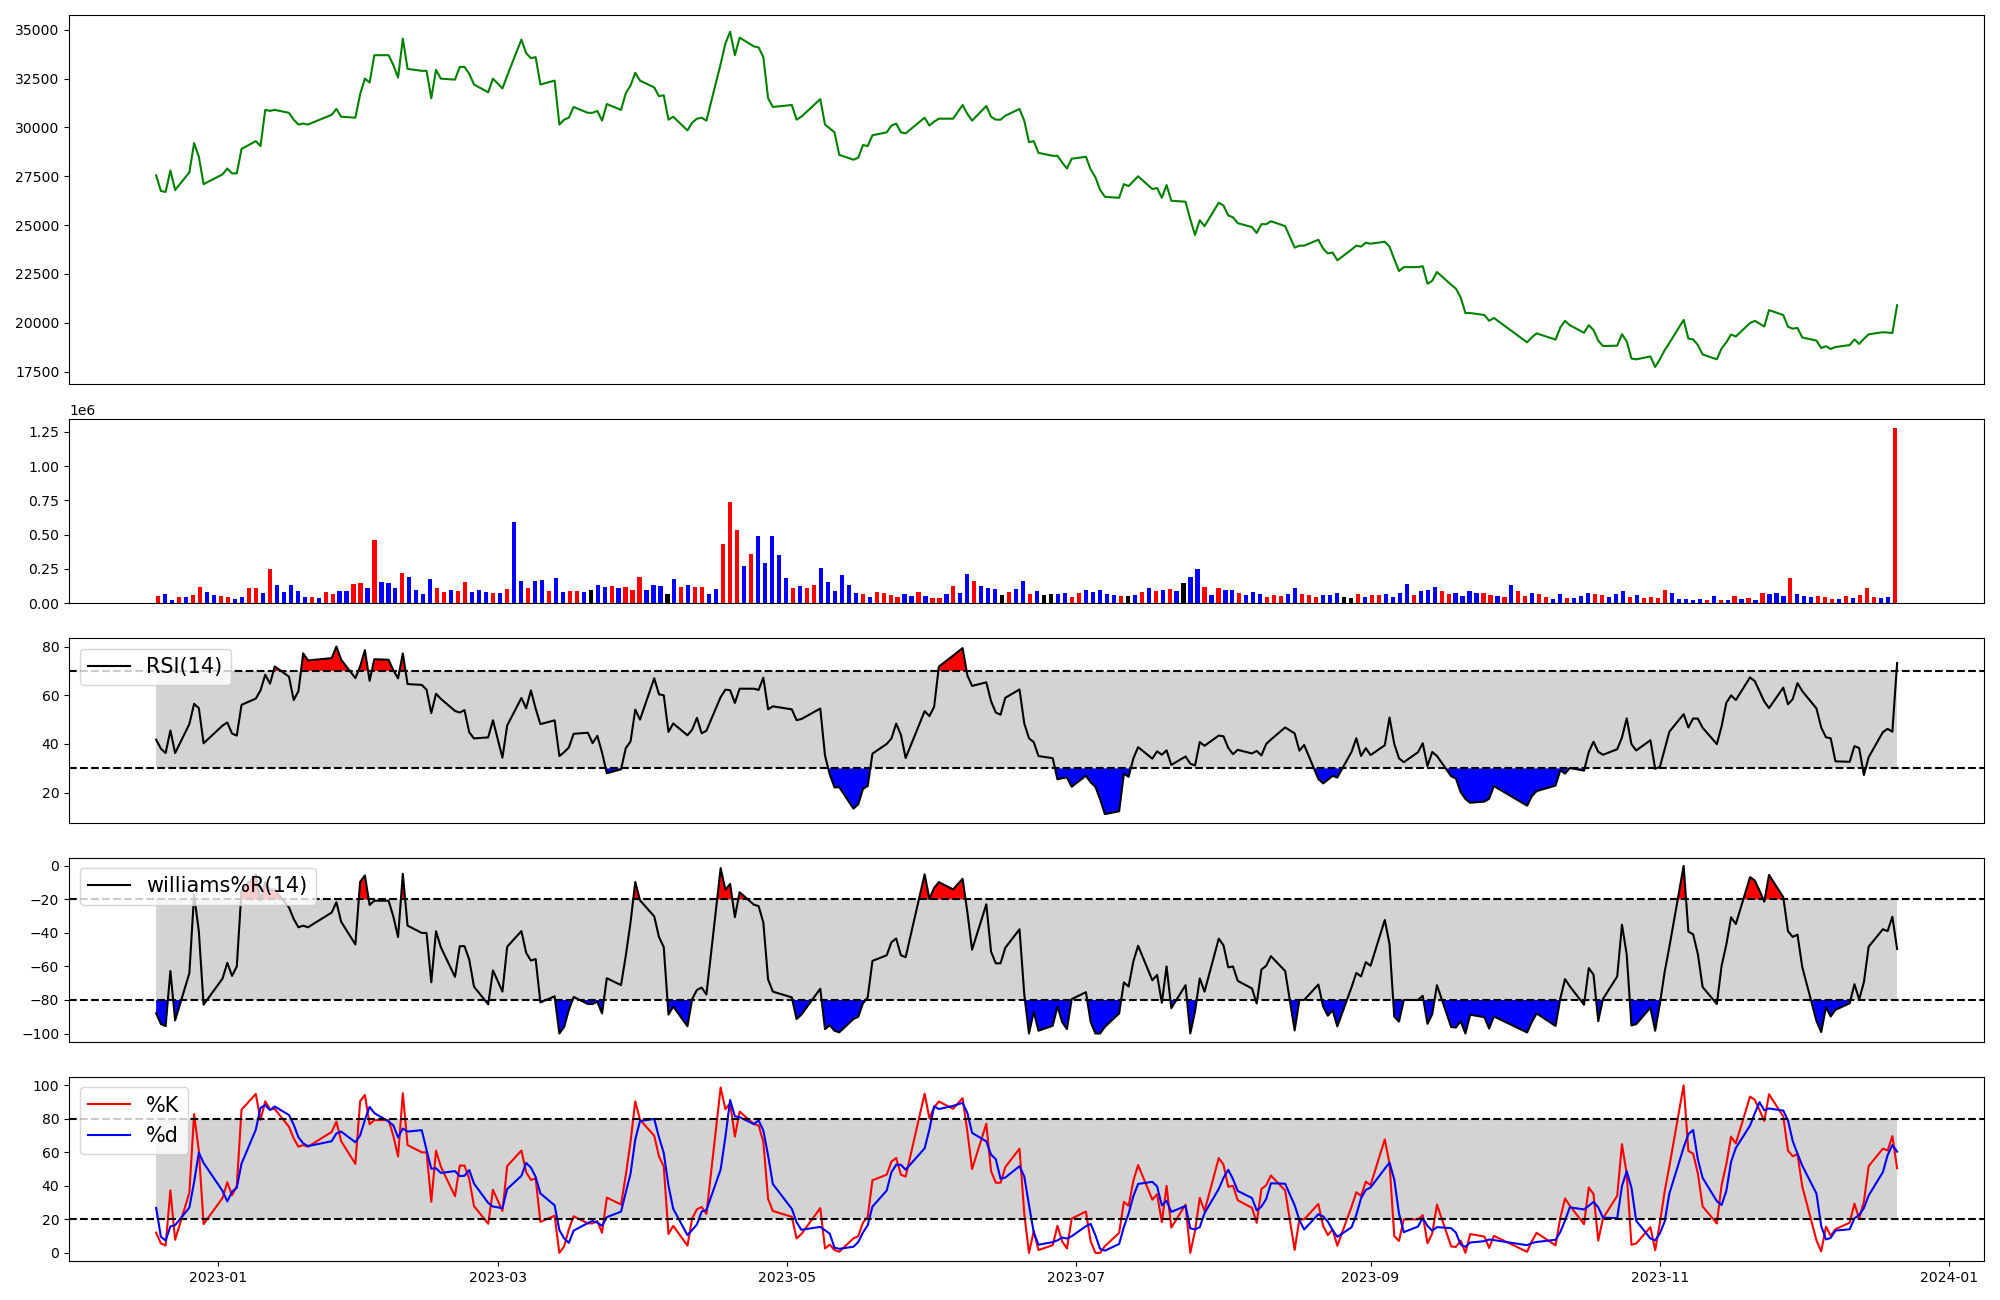Viewport: 2000px width, 1300px height.
Task: Click the 2023-07 x-axis date label
Action: coord(1077,1277)
